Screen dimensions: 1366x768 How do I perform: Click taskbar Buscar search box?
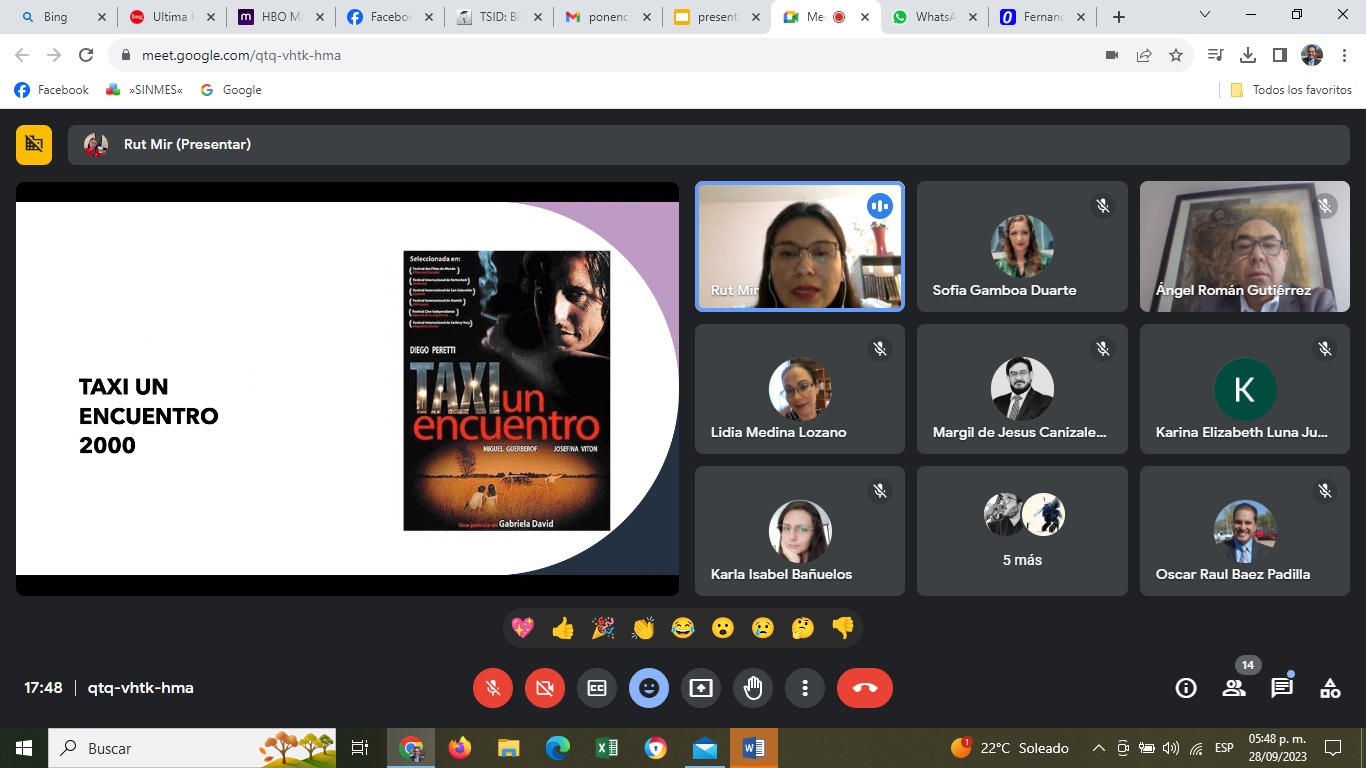(x=194, y=748)
